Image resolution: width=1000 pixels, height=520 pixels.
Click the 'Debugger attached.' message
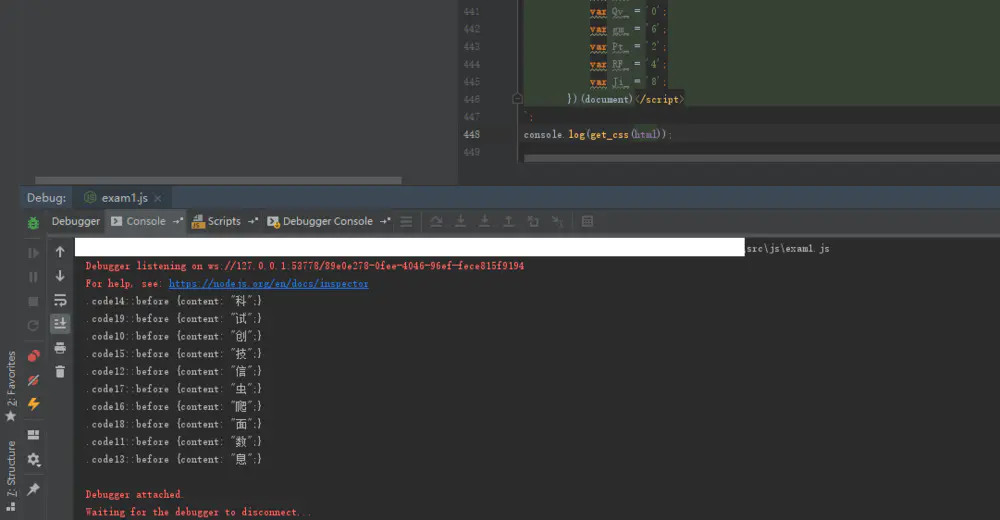click(x=134, y=494)
